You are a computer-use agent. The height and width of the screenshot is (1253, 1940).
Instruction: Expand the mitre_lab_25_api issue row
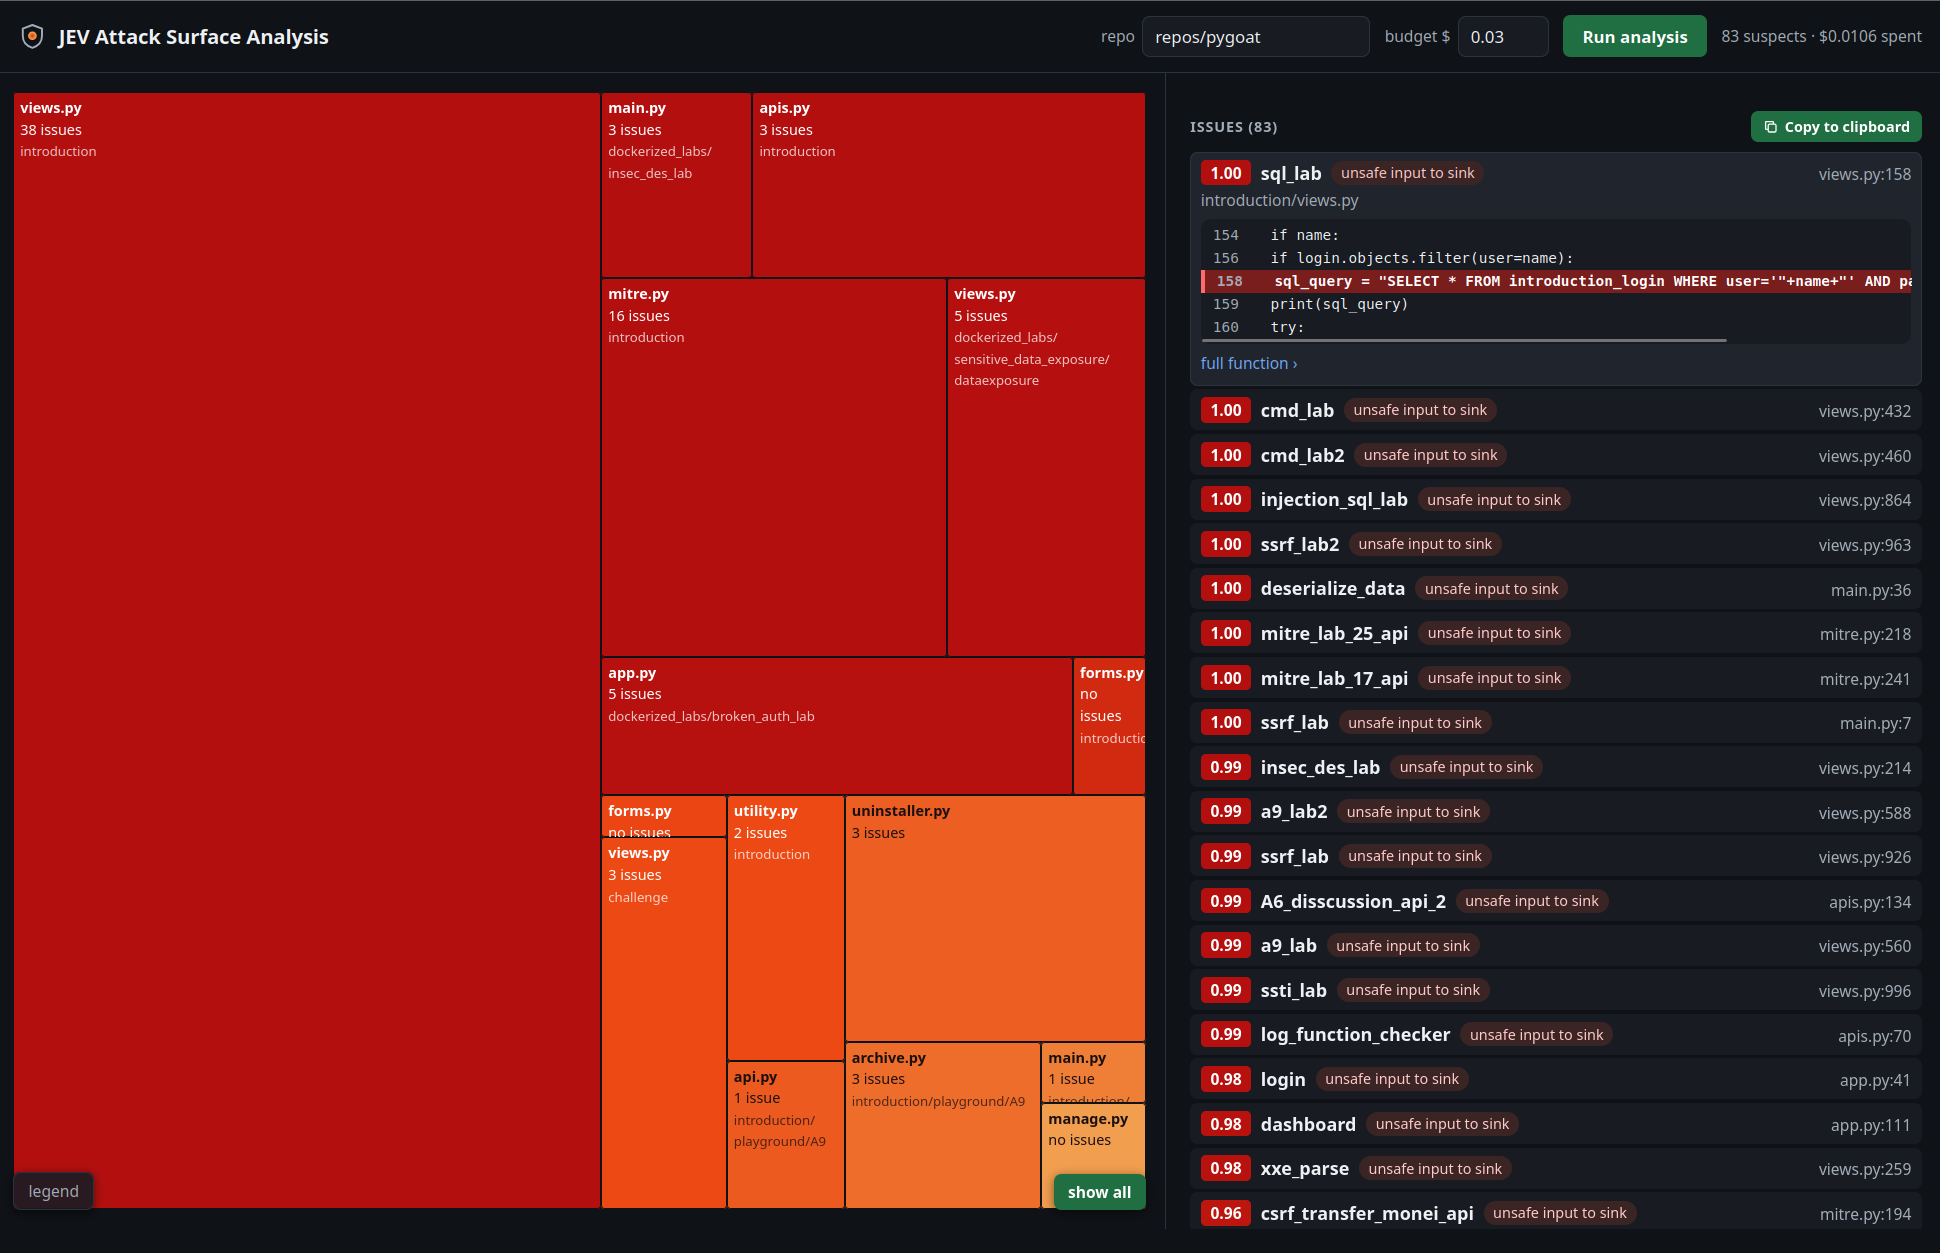[1555, 633]
